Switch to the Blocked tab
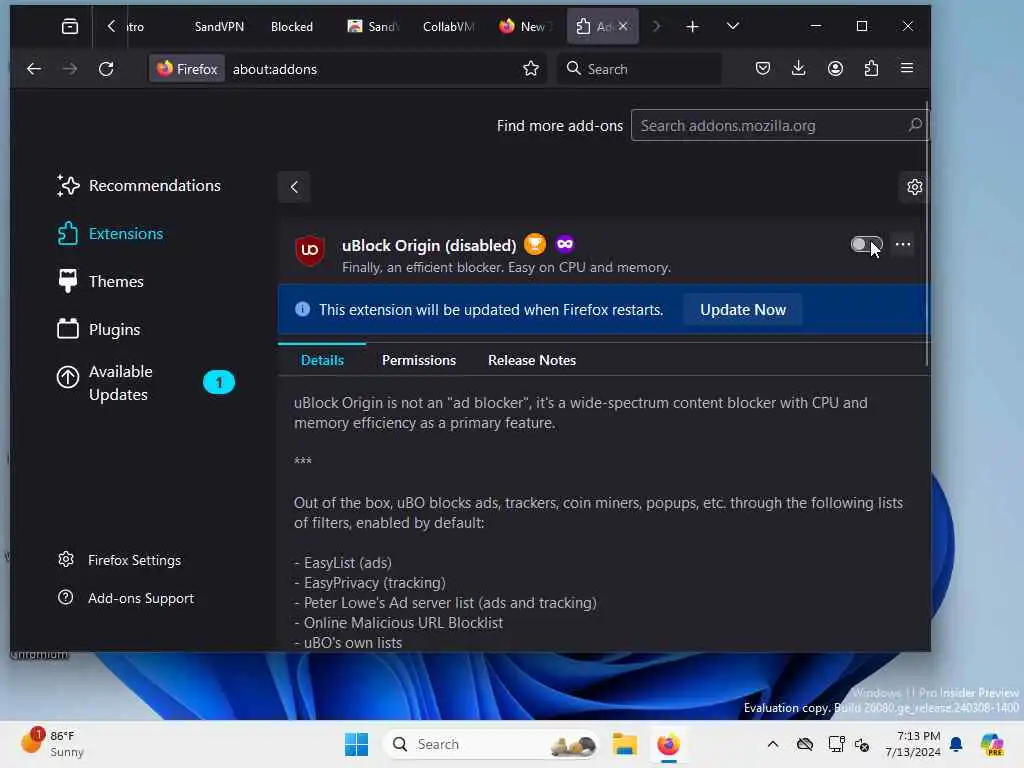 291,27
